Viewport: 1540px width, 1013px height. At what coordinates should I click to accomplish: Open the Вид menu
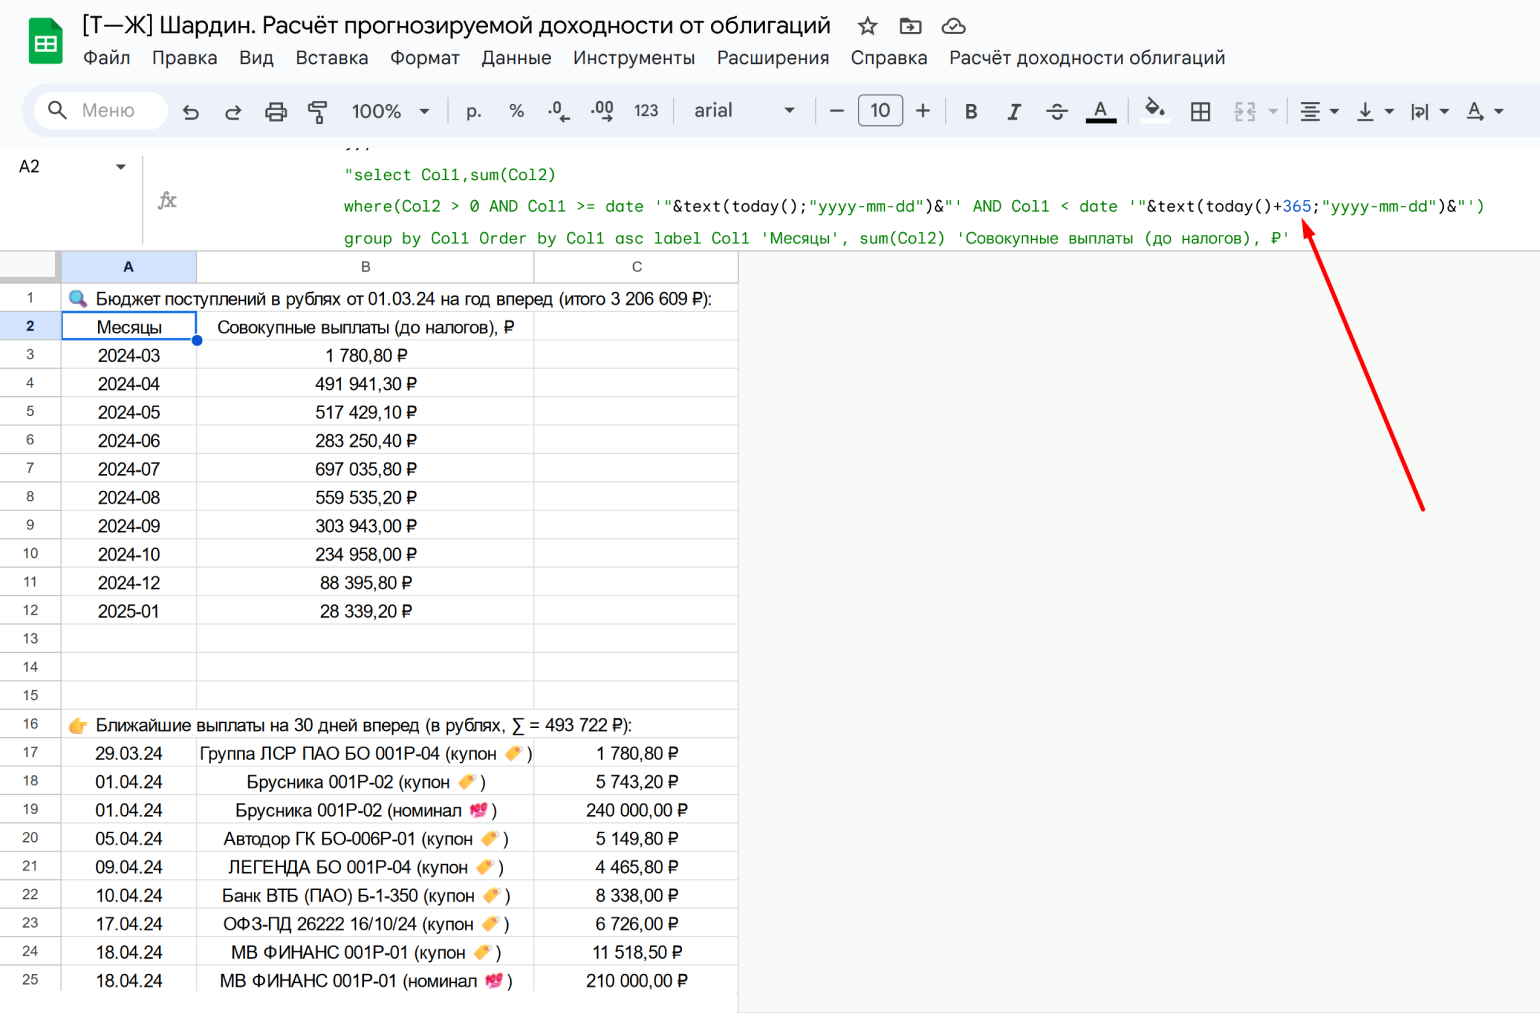[256, 58]
